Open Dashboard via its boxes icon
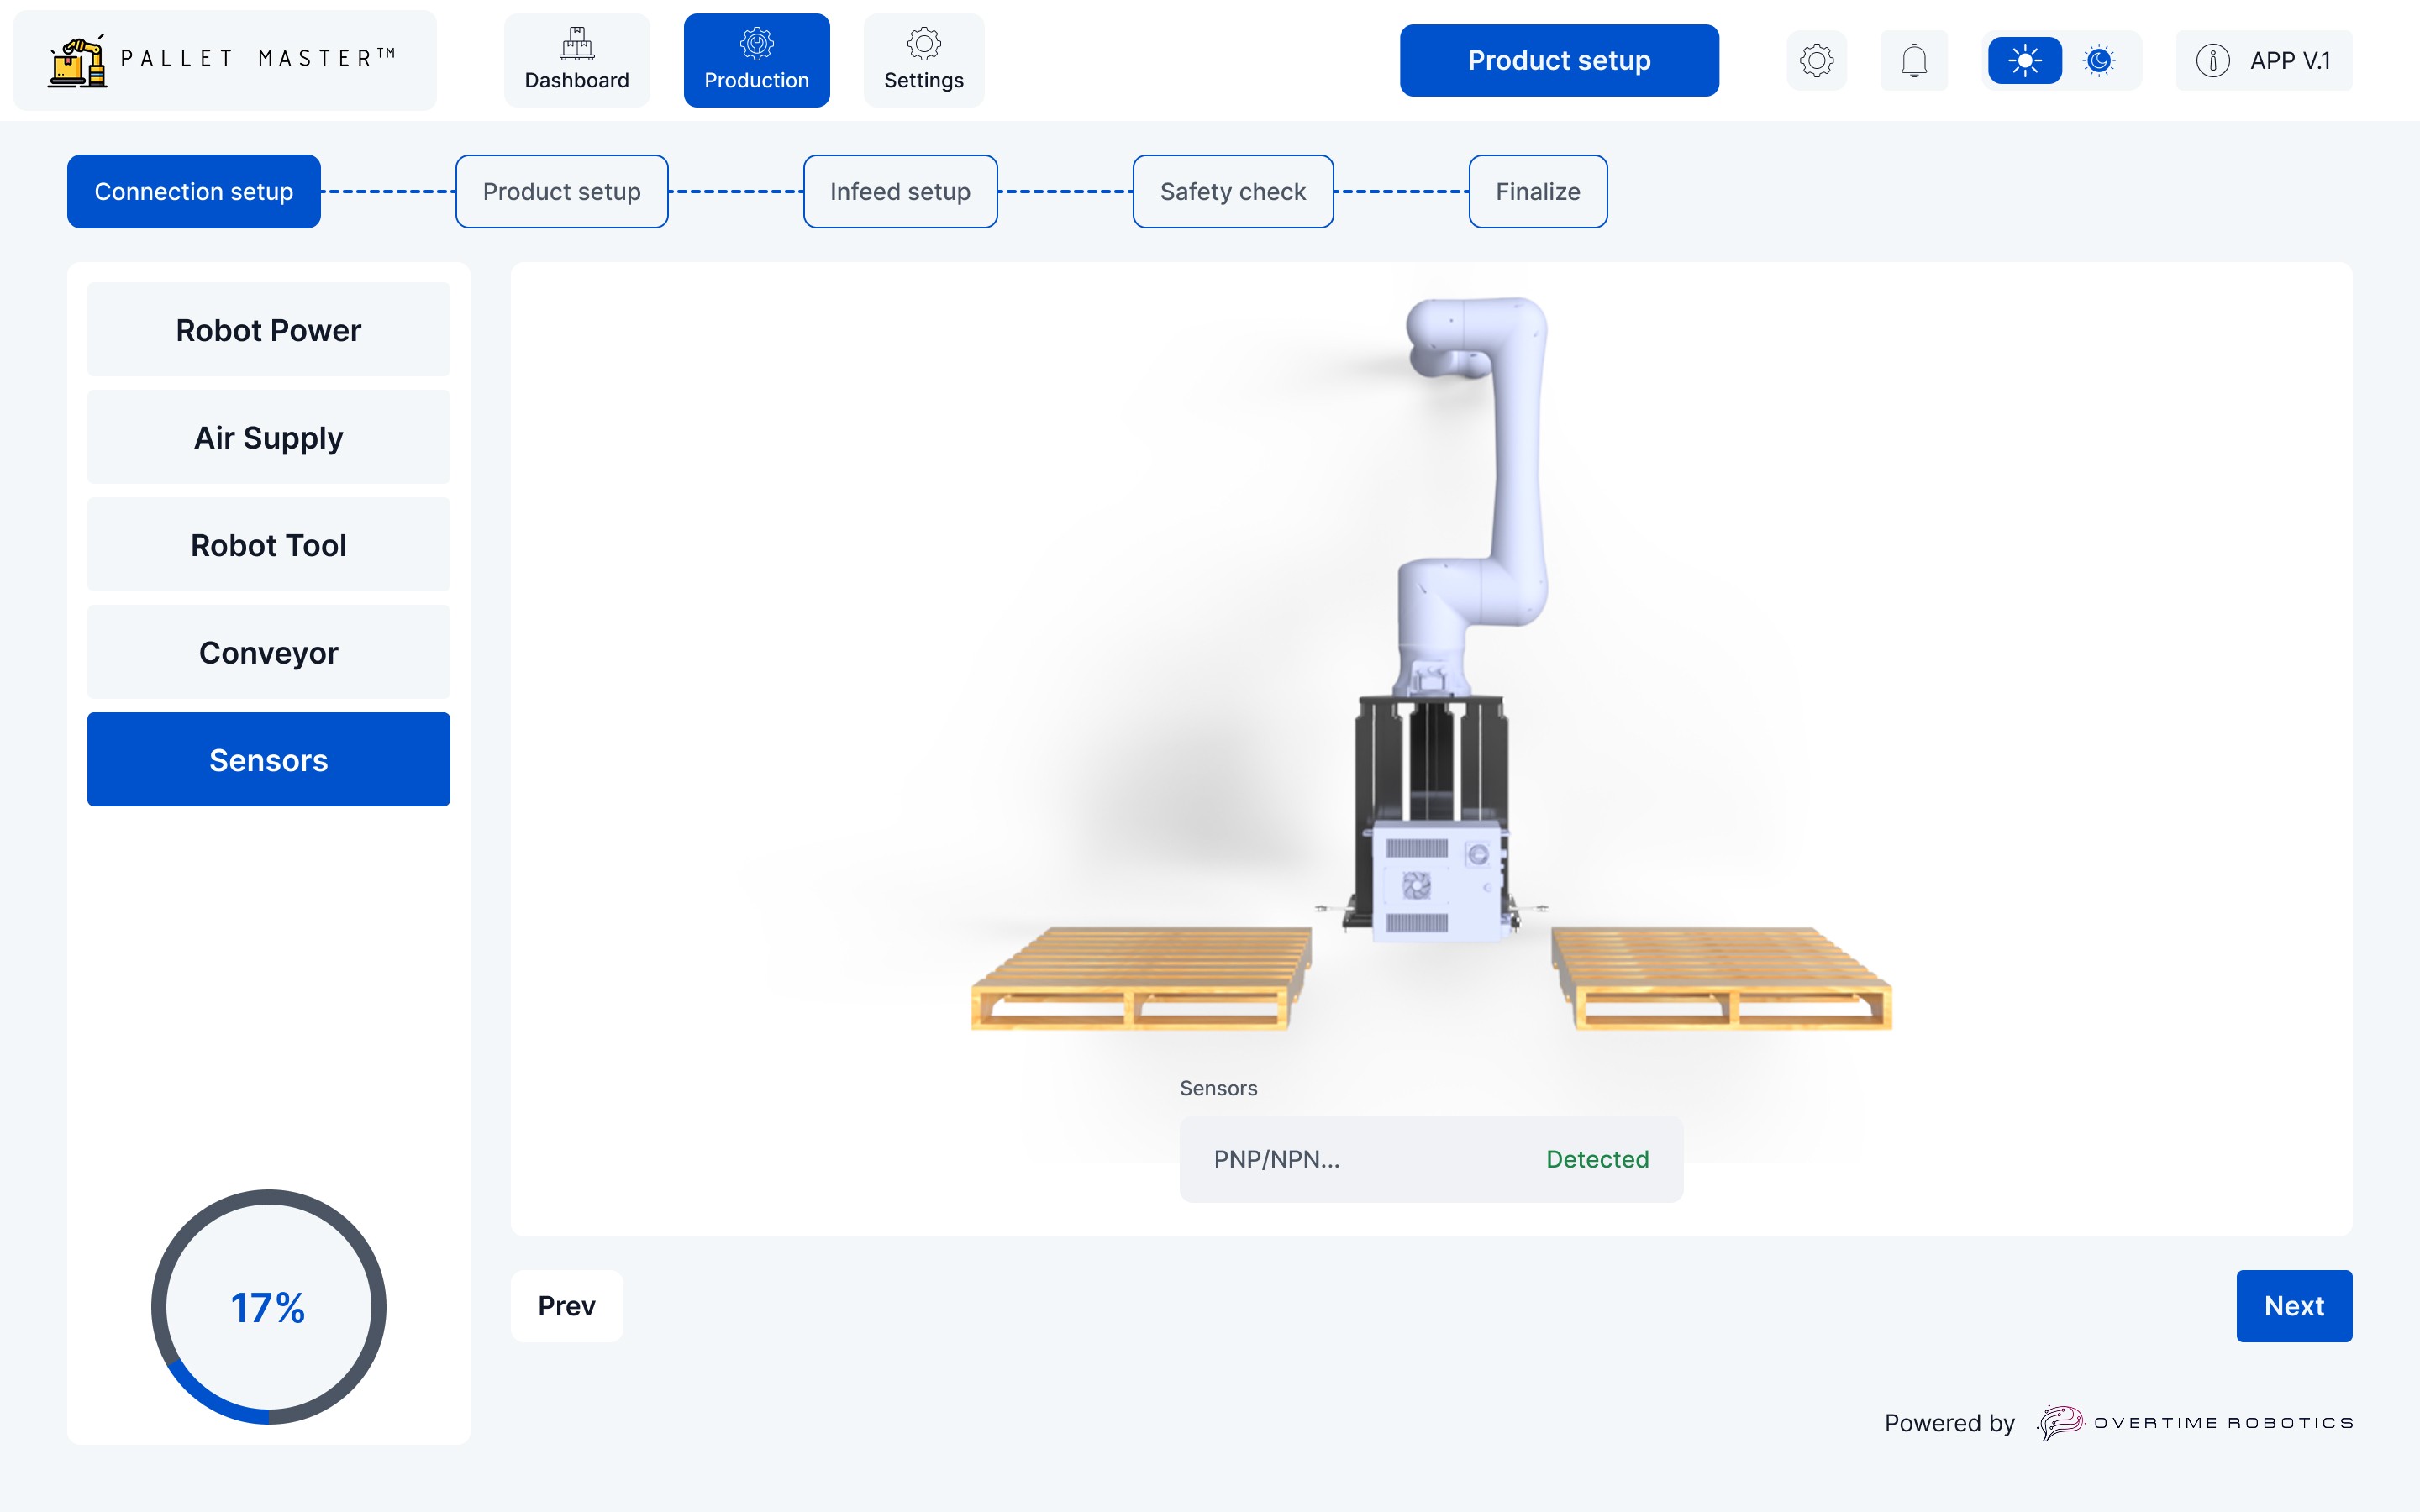Viewport: 2420px width, 1512px height. [577, 44]
